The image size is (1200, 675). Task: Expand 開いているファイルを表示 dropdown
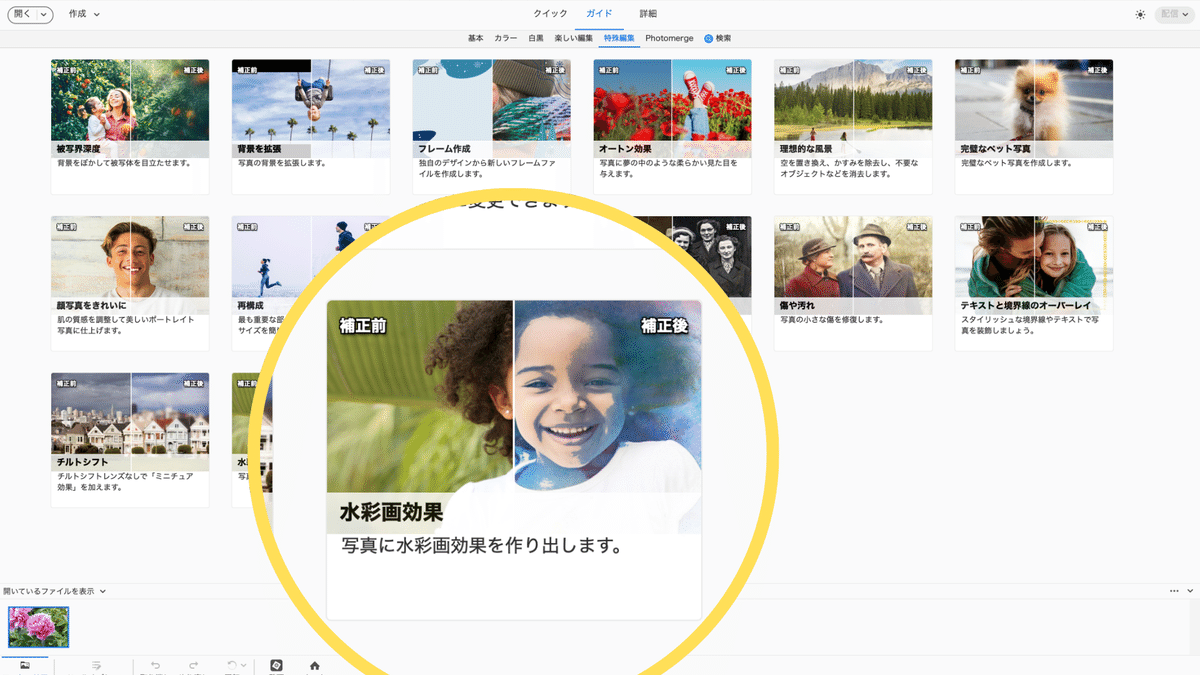point(55,591)
